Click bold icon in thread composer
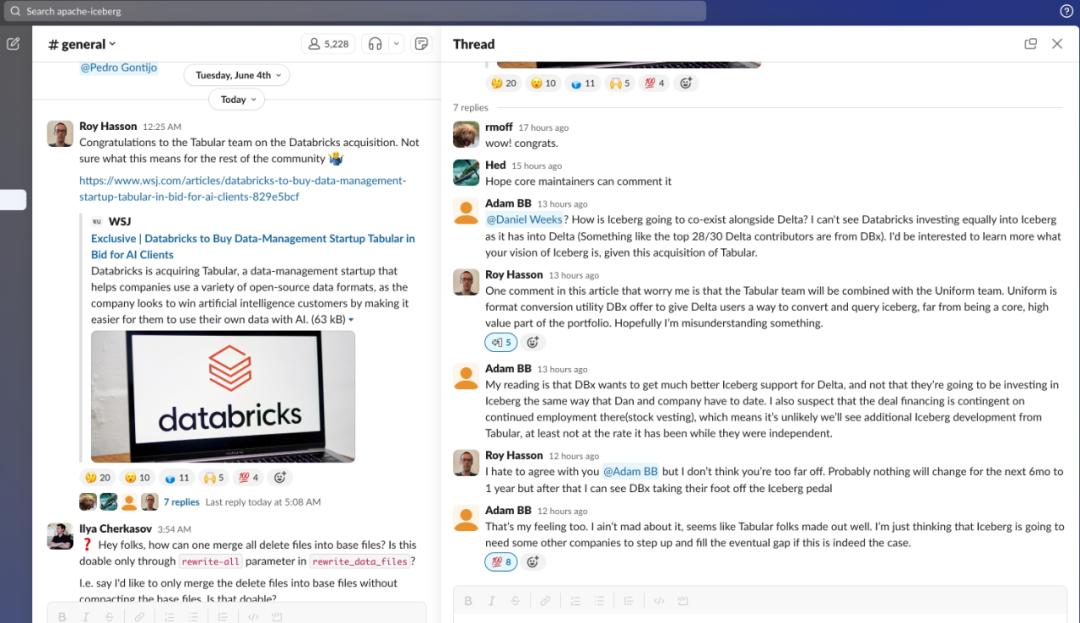 (468, 601)
